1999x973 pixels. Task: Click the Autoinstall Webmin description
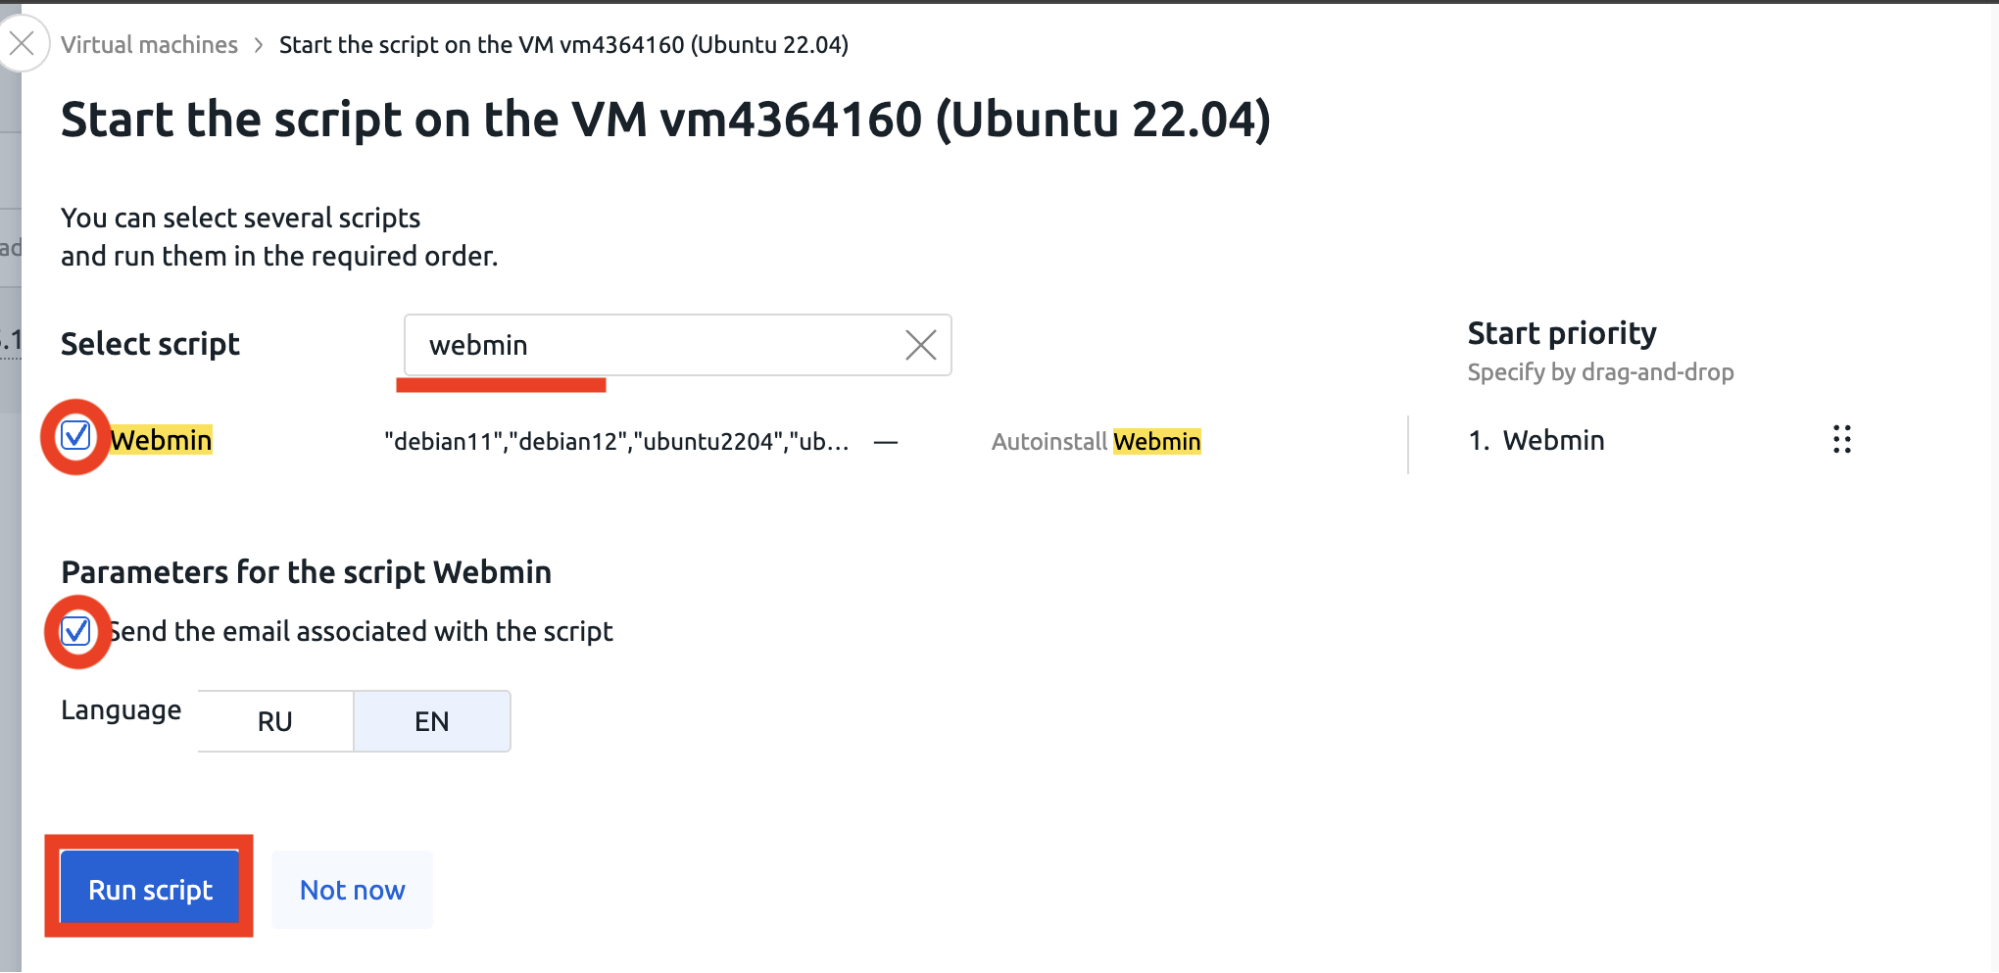1096,441
